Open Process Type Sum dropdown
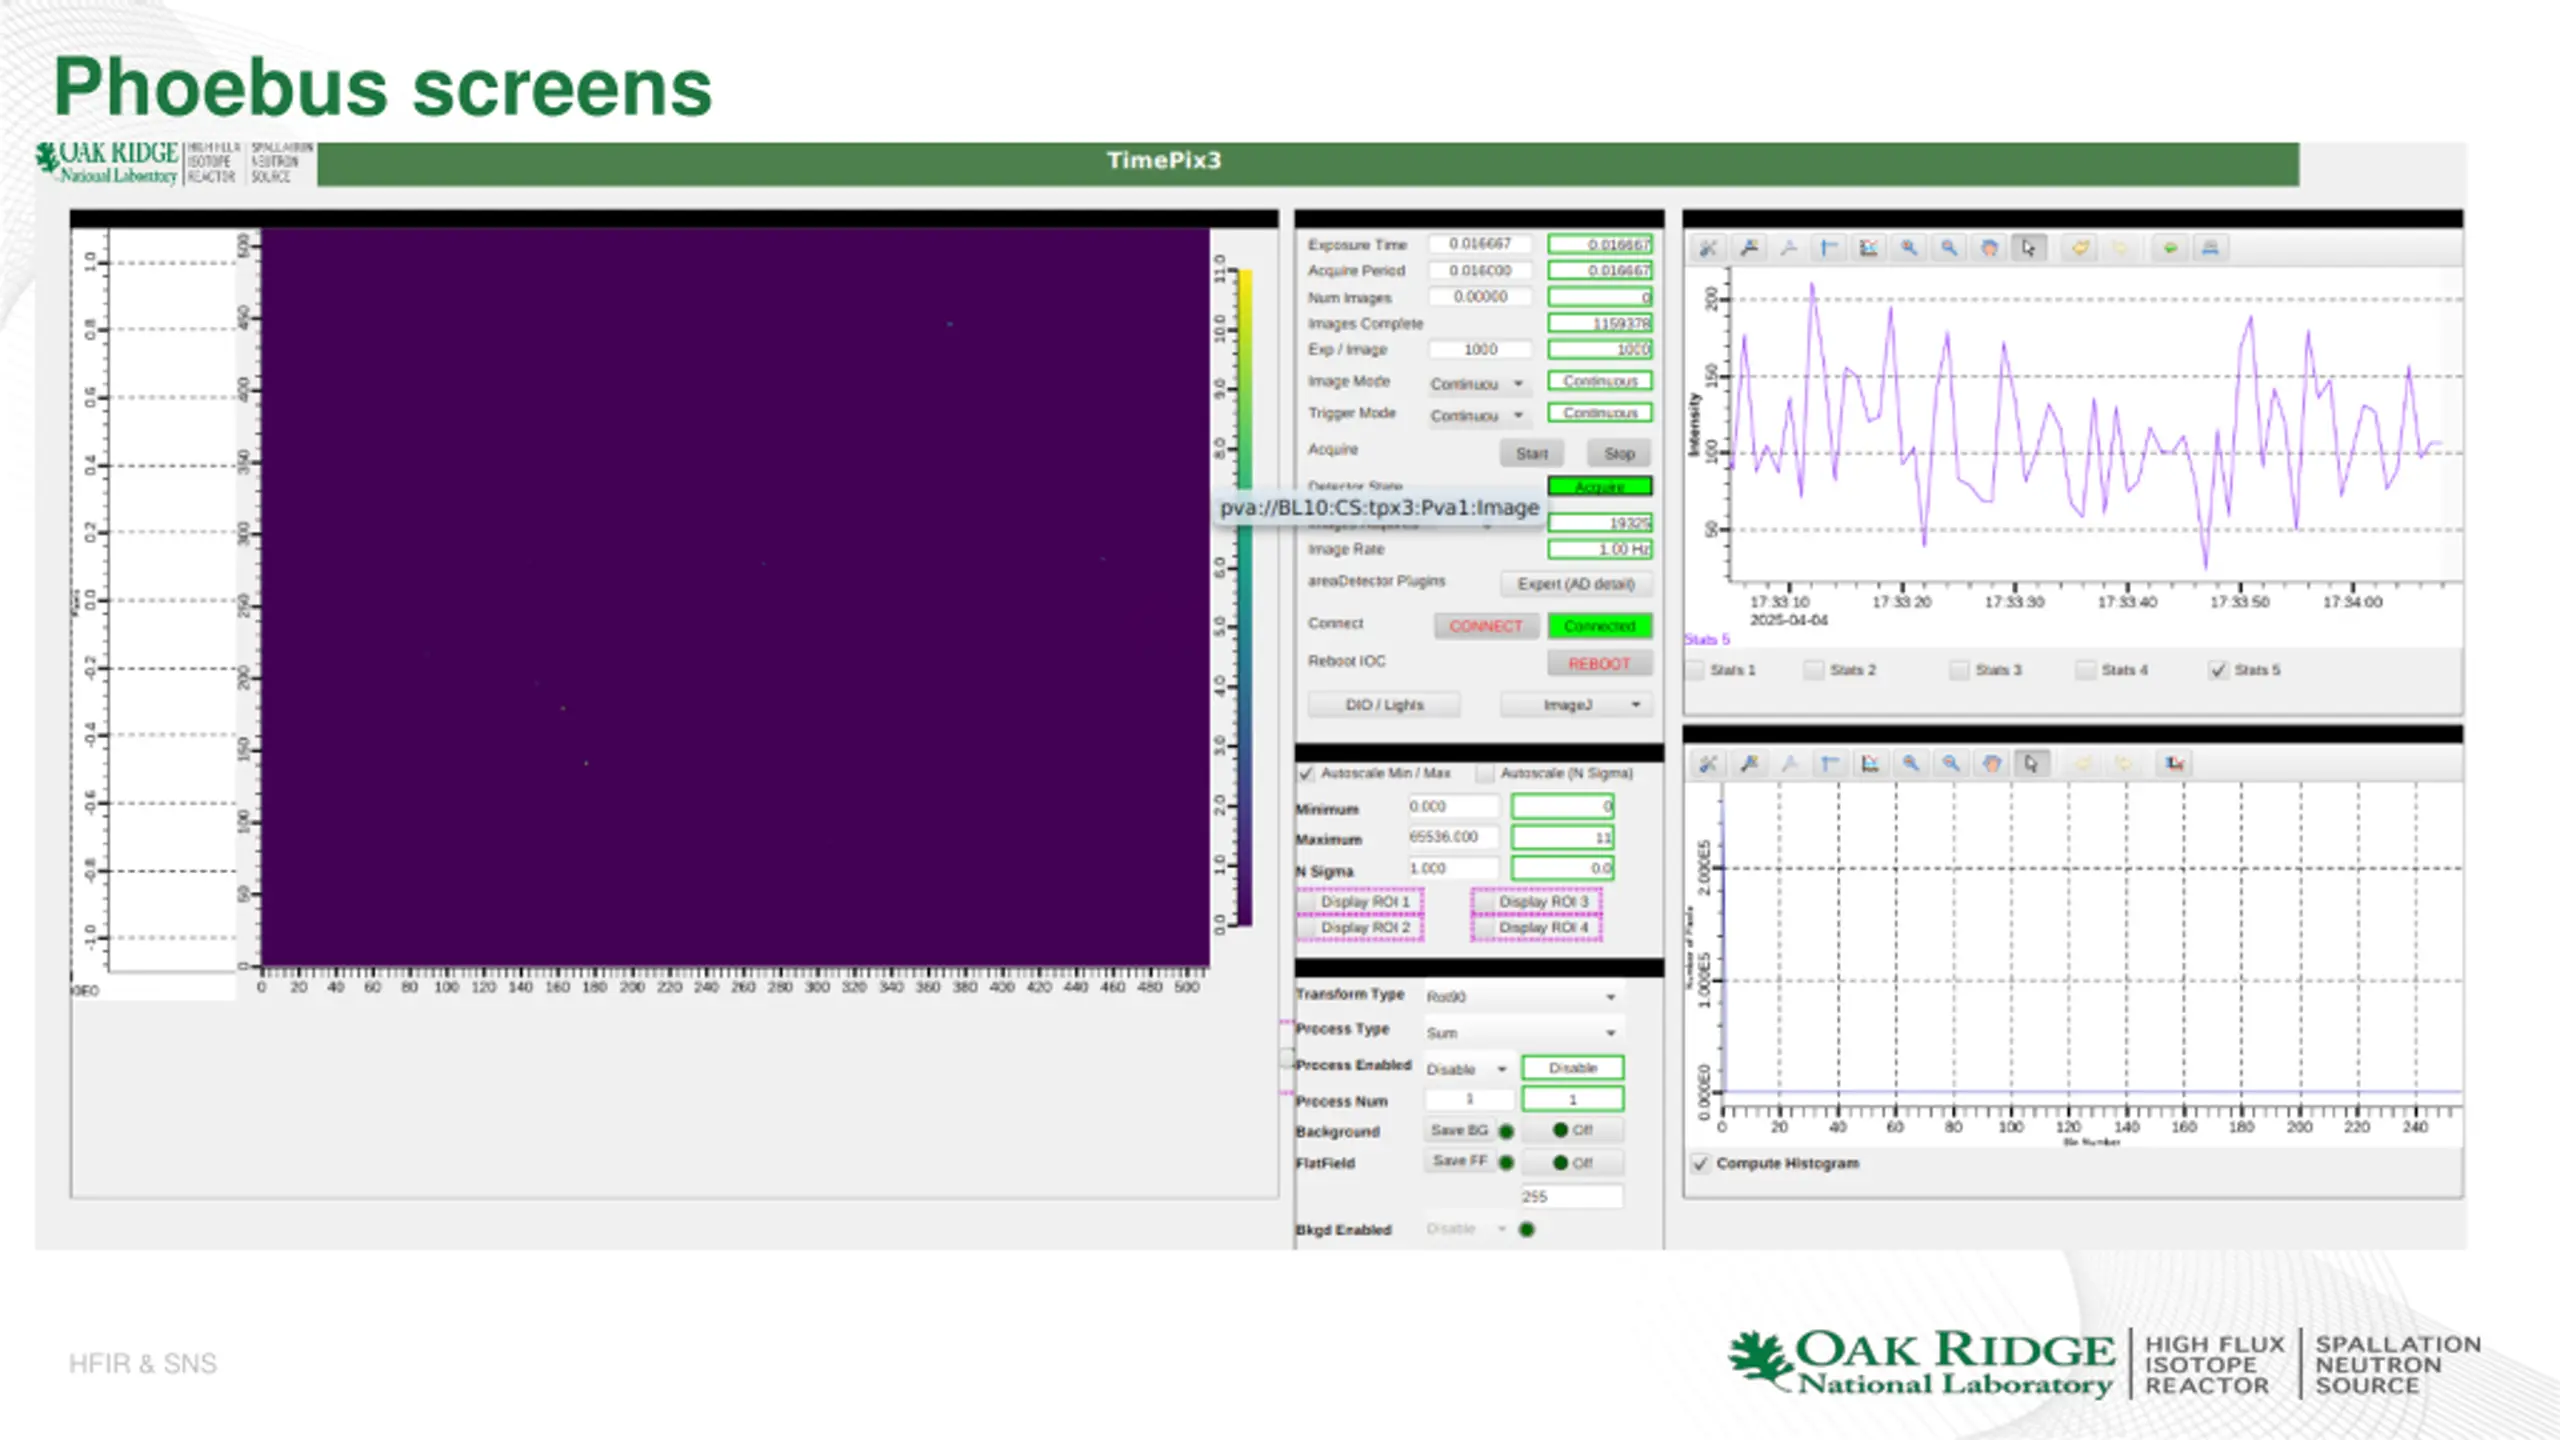Viewport: 2560px width, 1440px height. 1522,1033
